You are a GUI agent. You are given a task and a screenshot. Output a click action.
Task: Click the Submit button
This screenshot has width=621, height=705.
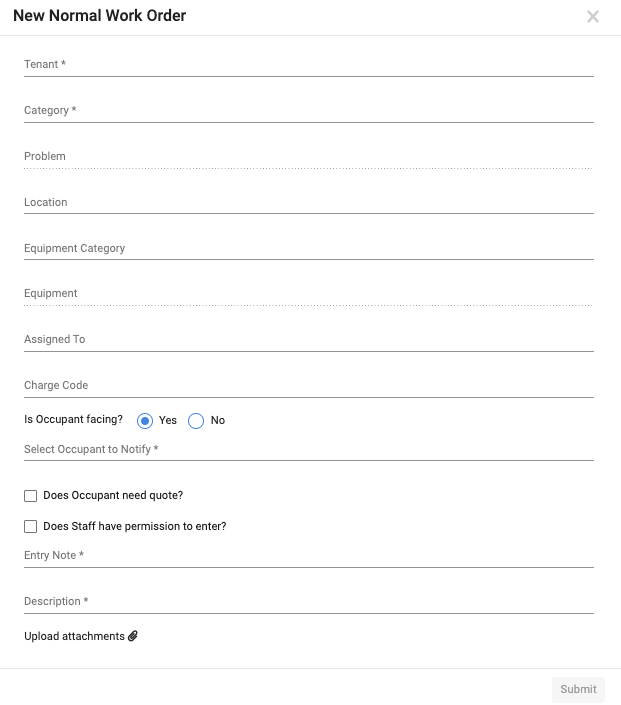(578, 689)
